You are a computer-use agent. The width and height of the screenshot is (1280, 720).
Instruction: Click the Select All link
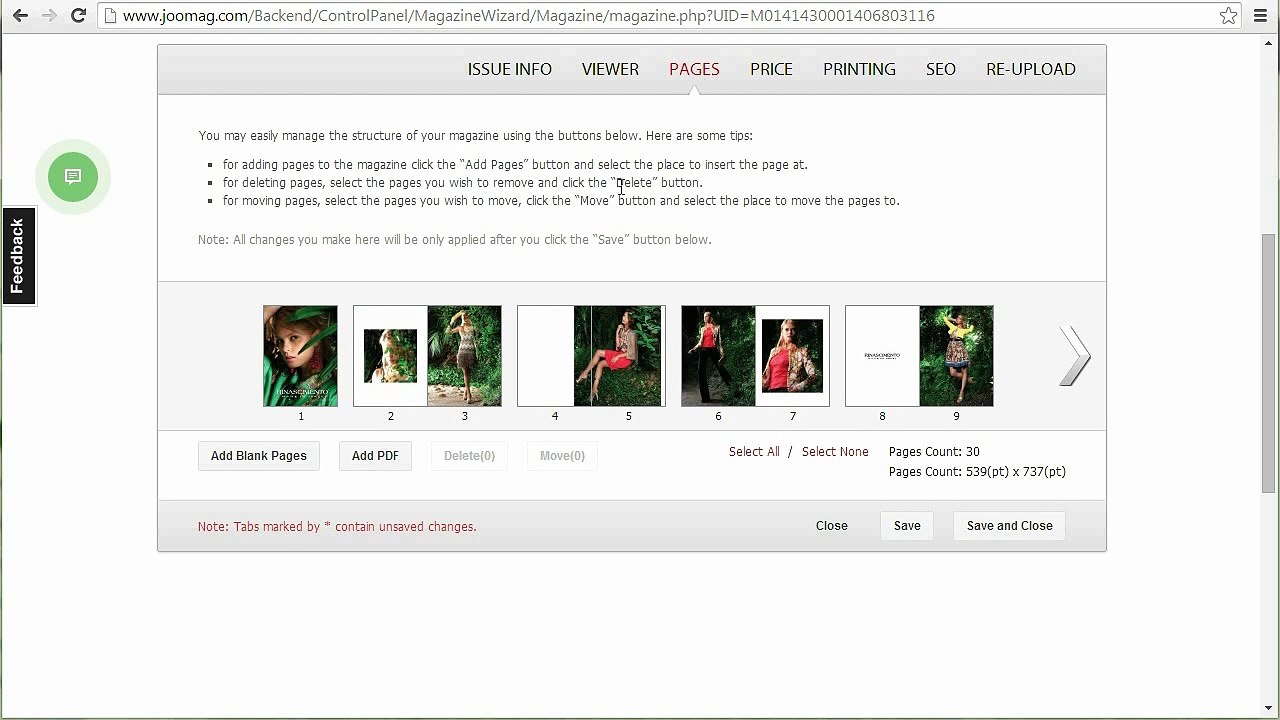[754, 452]
